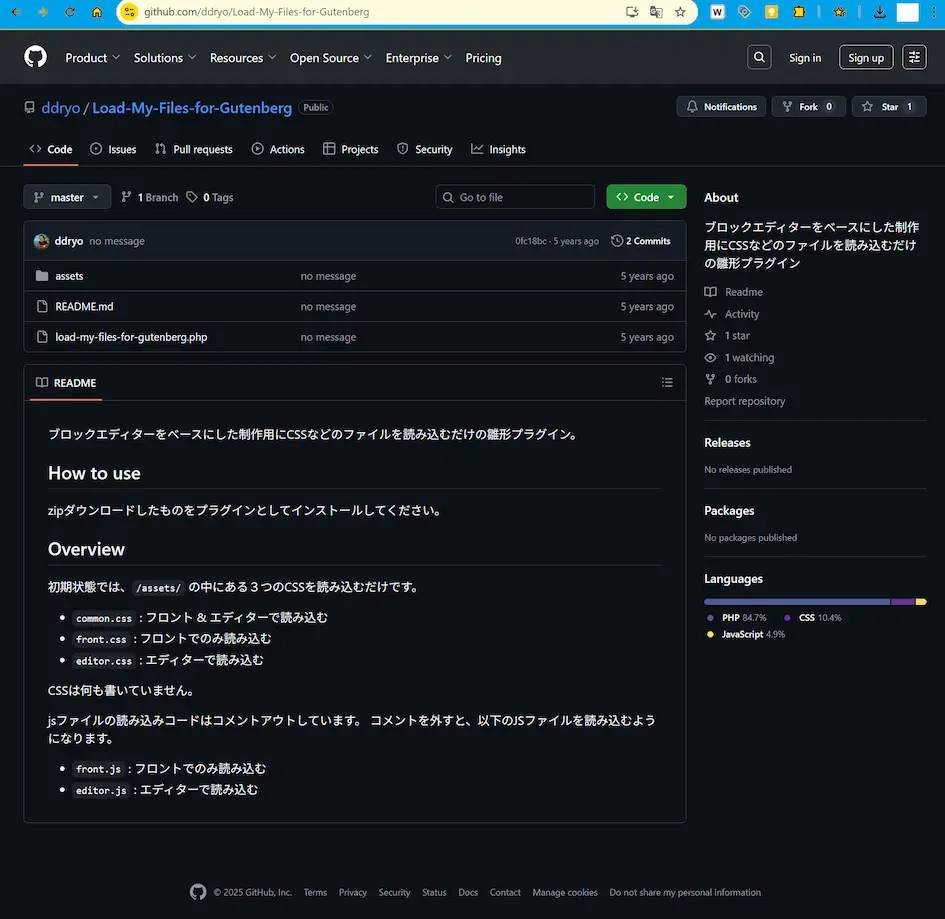Expand the Open Source menu
Viewport: 945px width, 919px height.
tap(330, 58)
